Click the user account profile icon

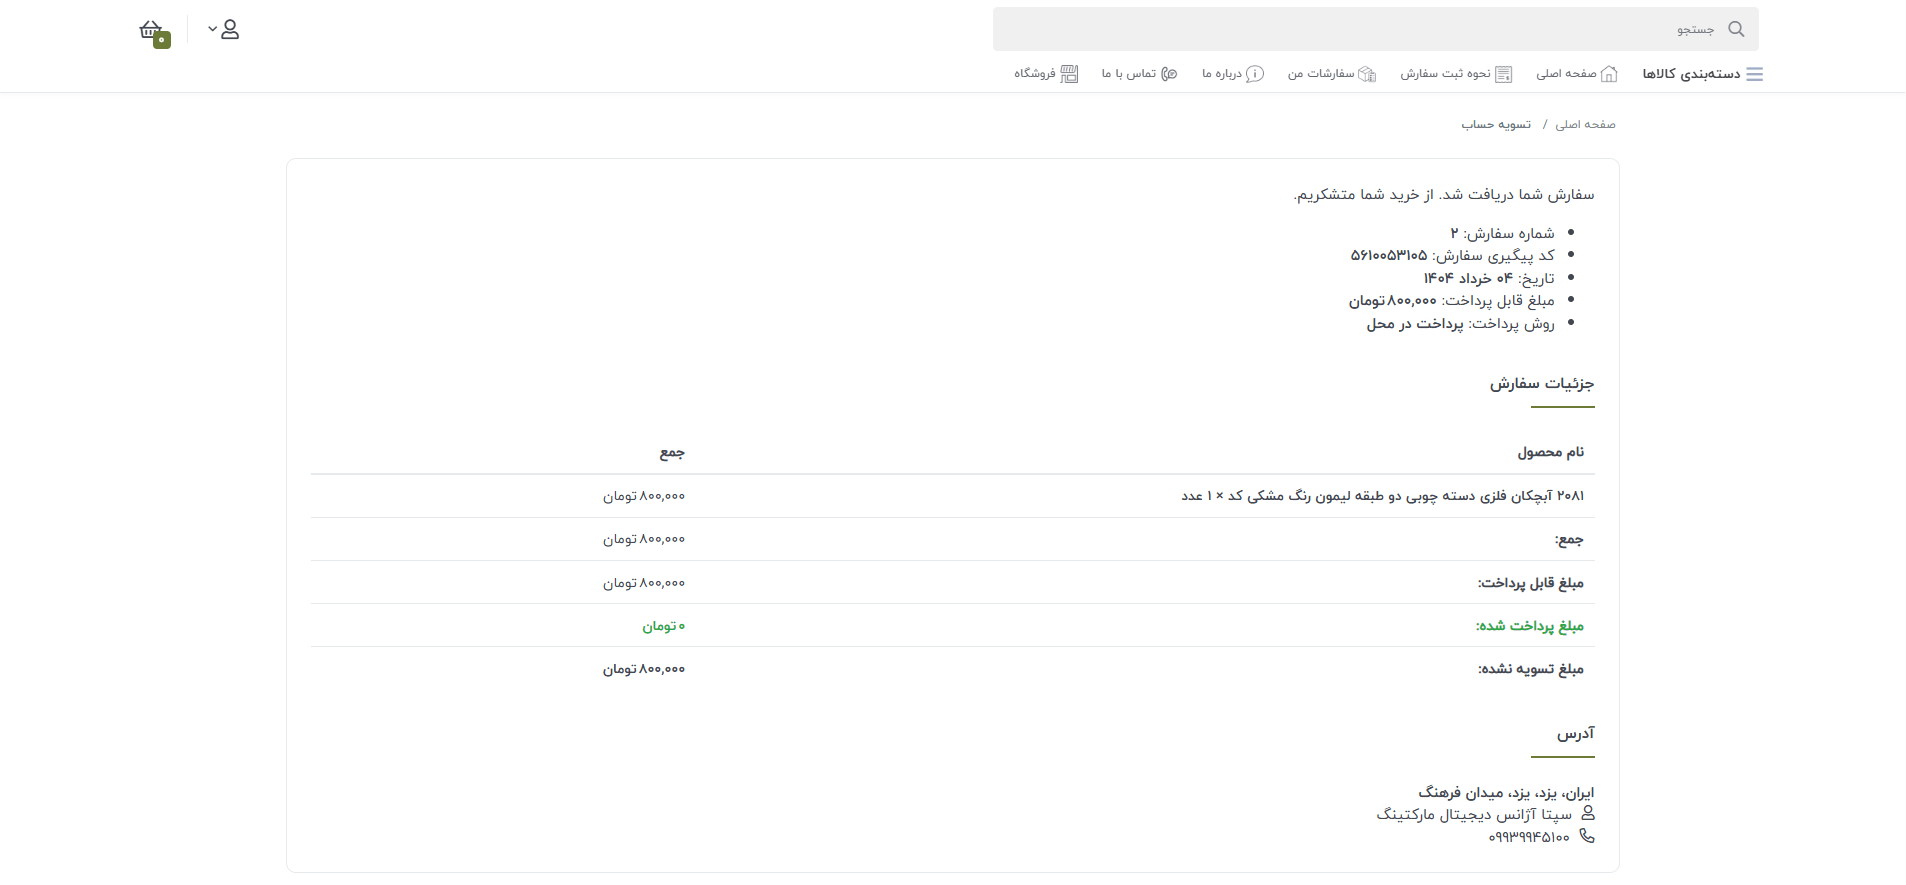[x=230, y=29]
